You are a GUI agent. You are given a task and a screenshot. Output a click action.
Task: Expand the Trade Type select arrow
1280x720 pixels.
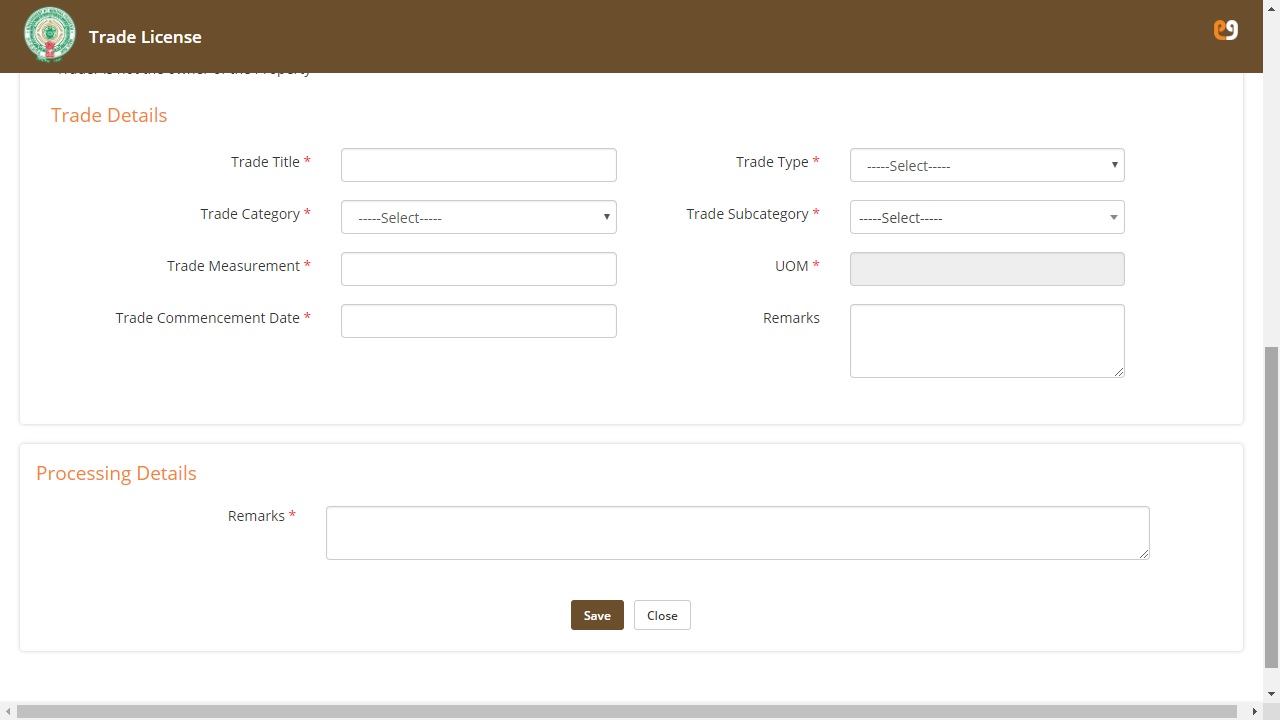point(1113,165)
